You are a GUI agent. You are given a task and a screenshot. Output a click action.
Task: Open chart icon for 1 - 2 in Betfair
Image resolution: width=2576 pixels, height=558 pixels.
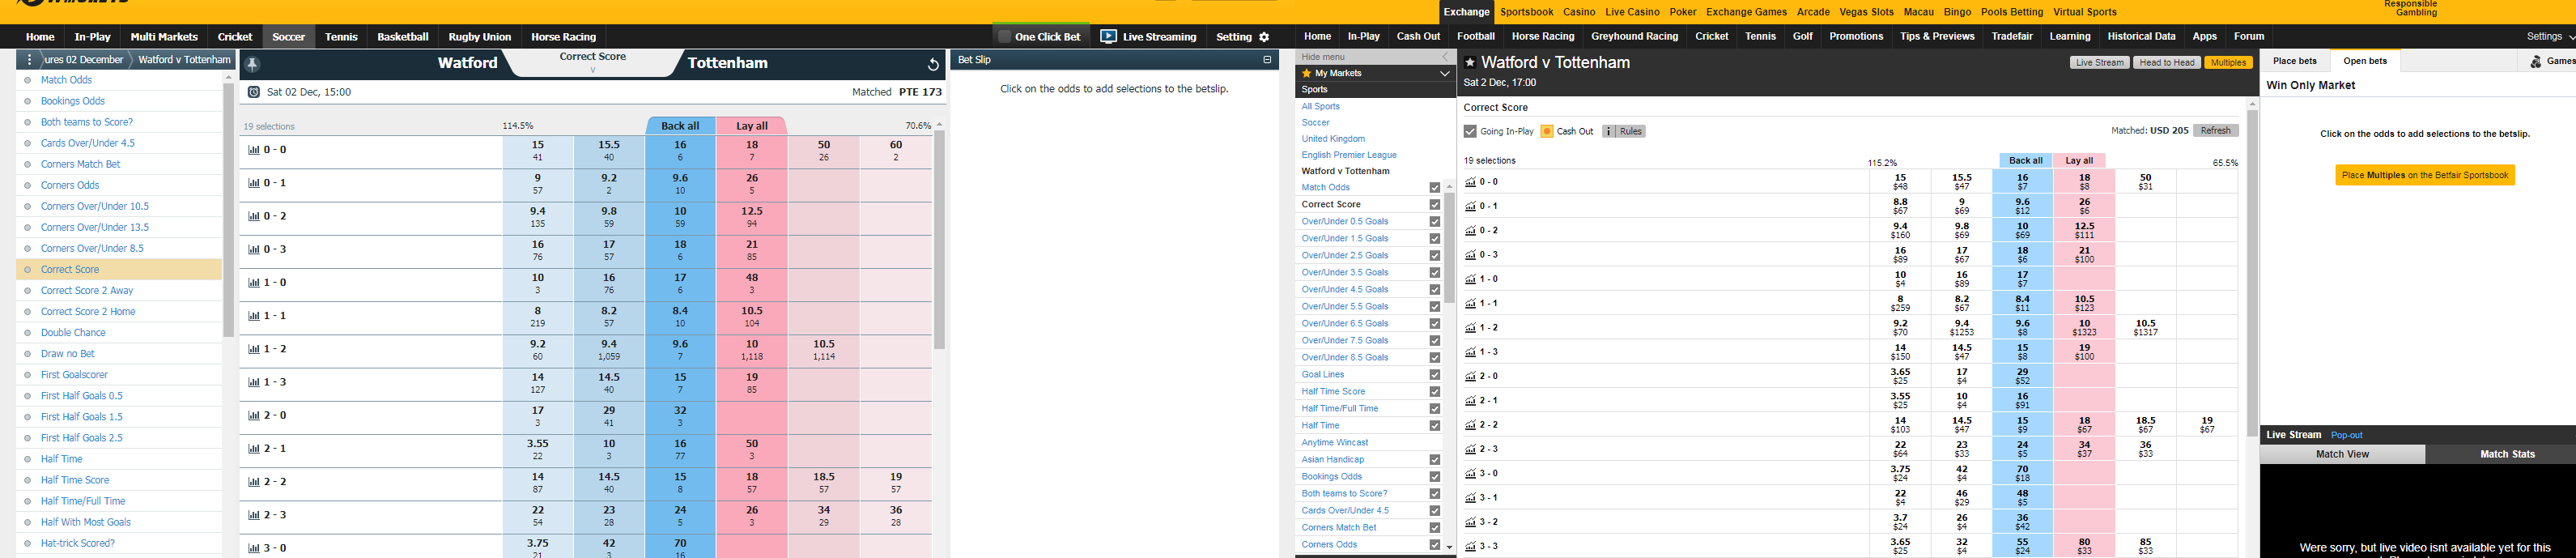(x=1470, y=328)
